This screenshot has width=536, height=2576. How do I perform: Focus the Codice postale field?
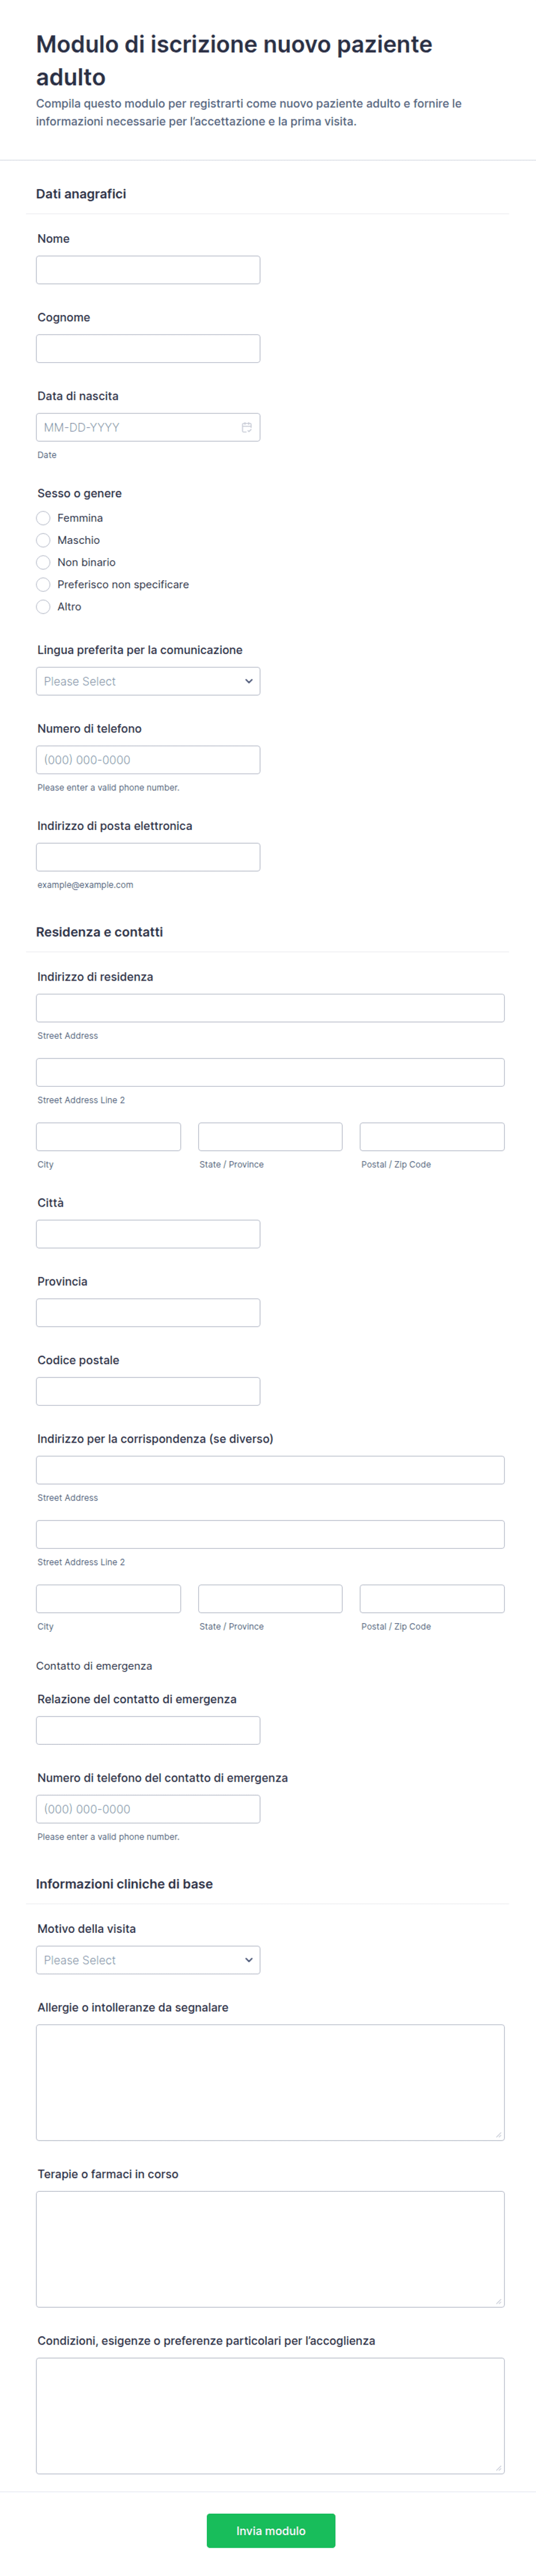tap(148, 1391)
